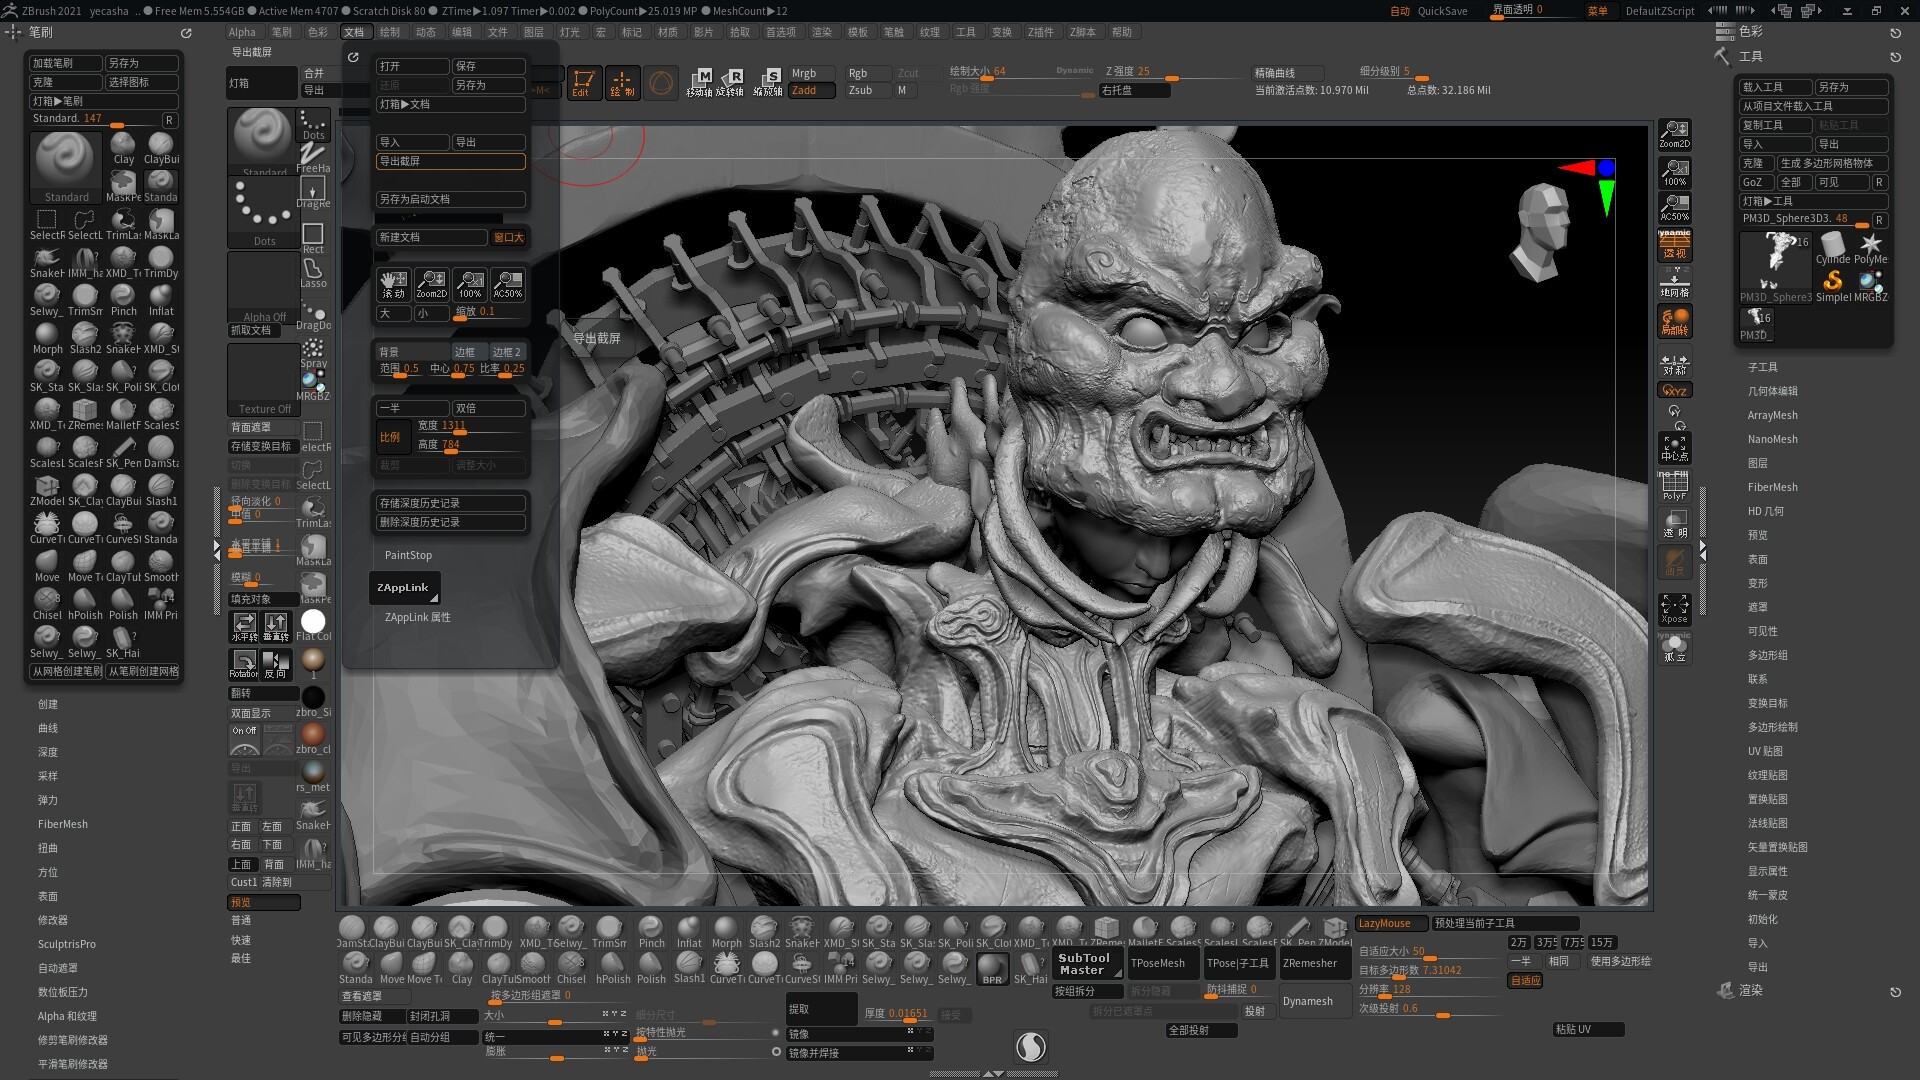Image resolution: width=1920 pixels, height=1080 pixels.
Task: Click QuickSave in the title bar
Action: [x=1442, y=11]
